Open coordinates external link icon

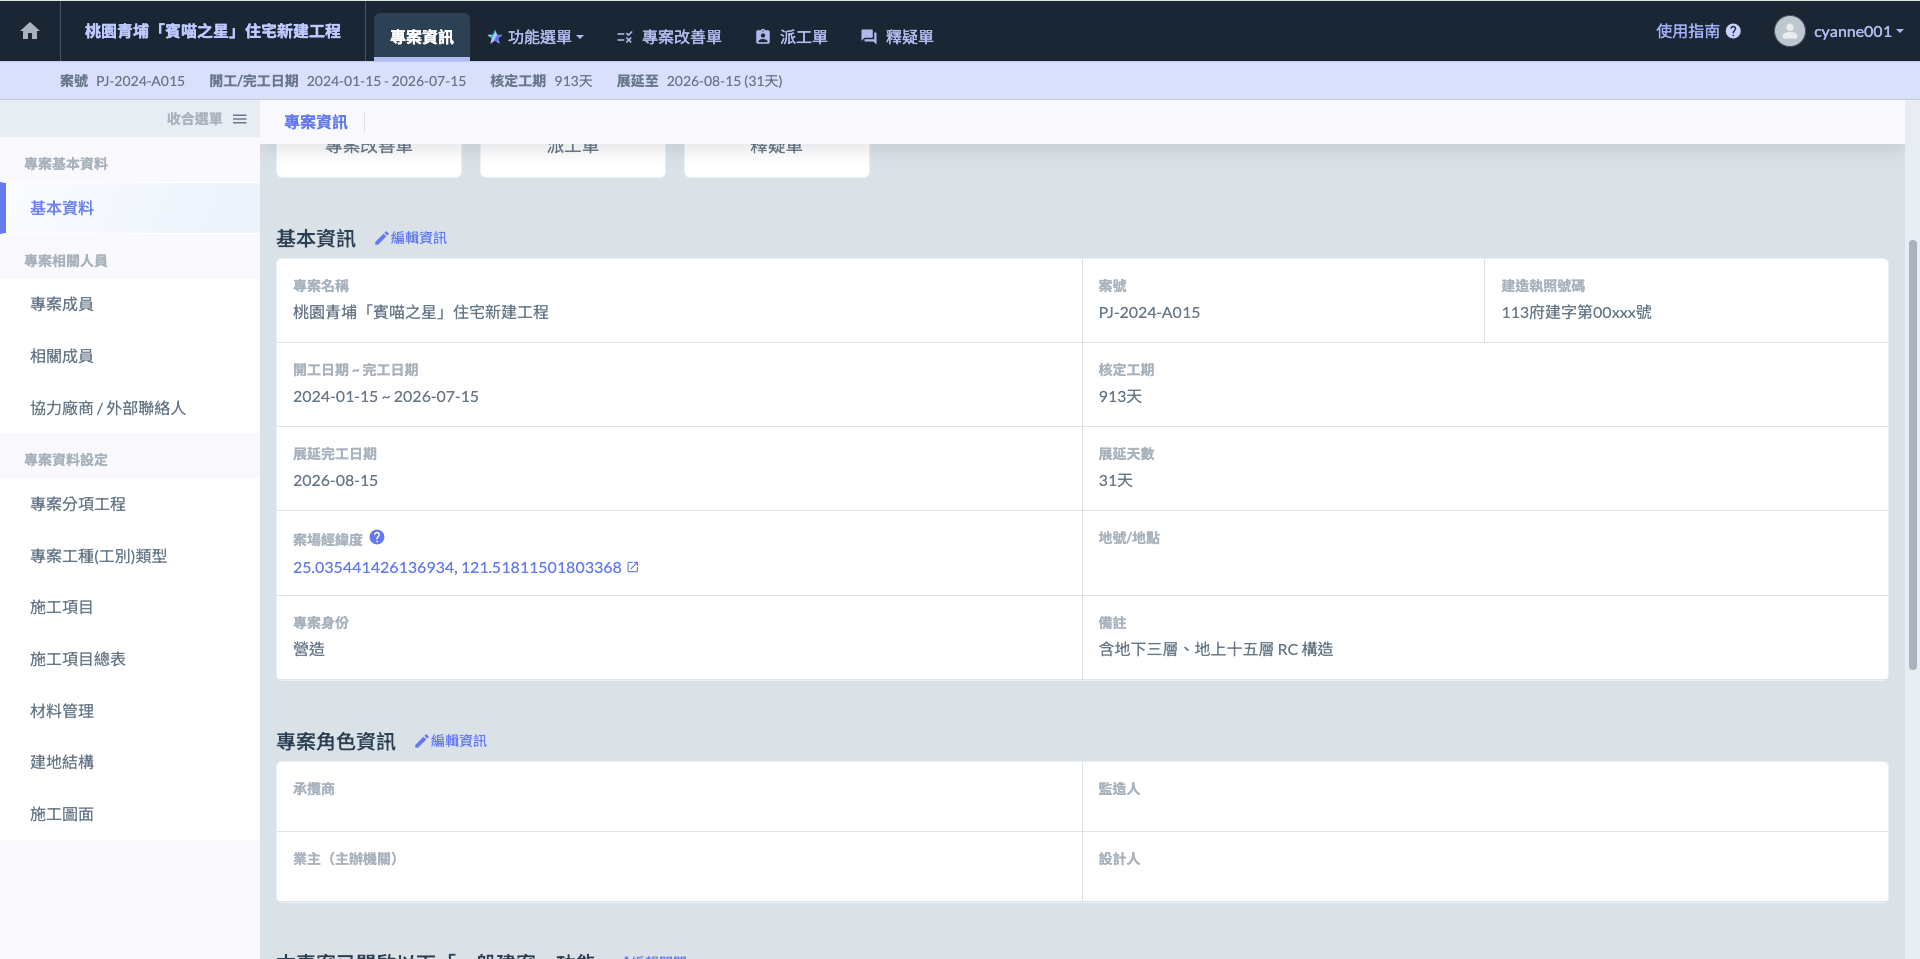(633, 567)
